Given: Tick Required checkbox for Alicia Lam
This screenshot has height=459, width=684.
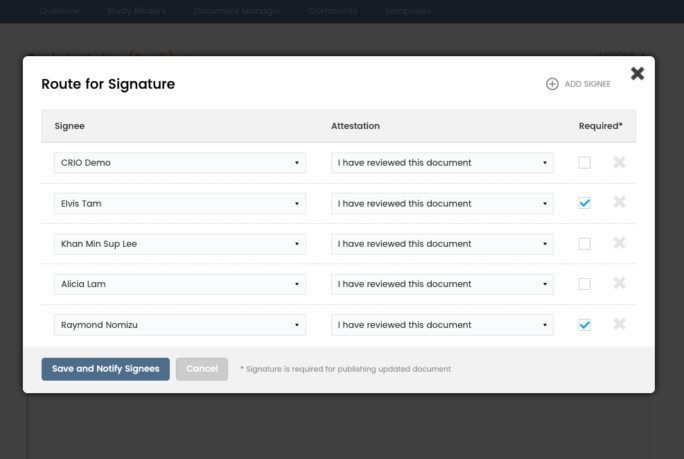Looking at the screenshot, I should [585, 284].
